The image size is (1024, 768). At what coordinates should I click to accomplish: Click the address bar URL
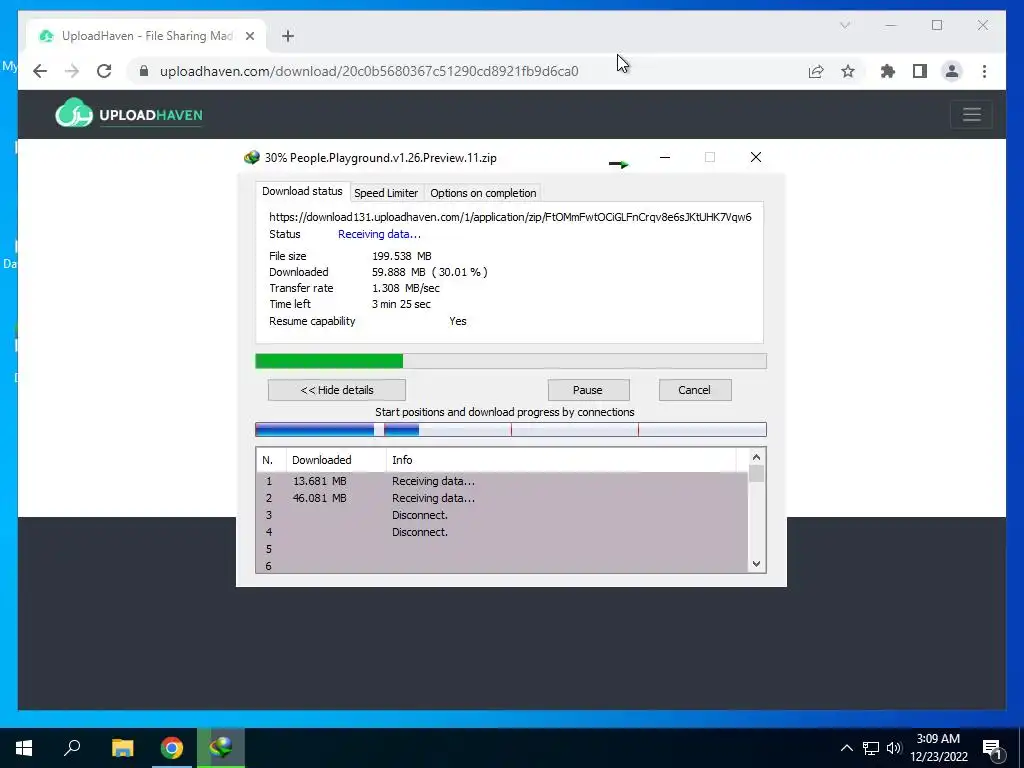(x=369, y=71)
